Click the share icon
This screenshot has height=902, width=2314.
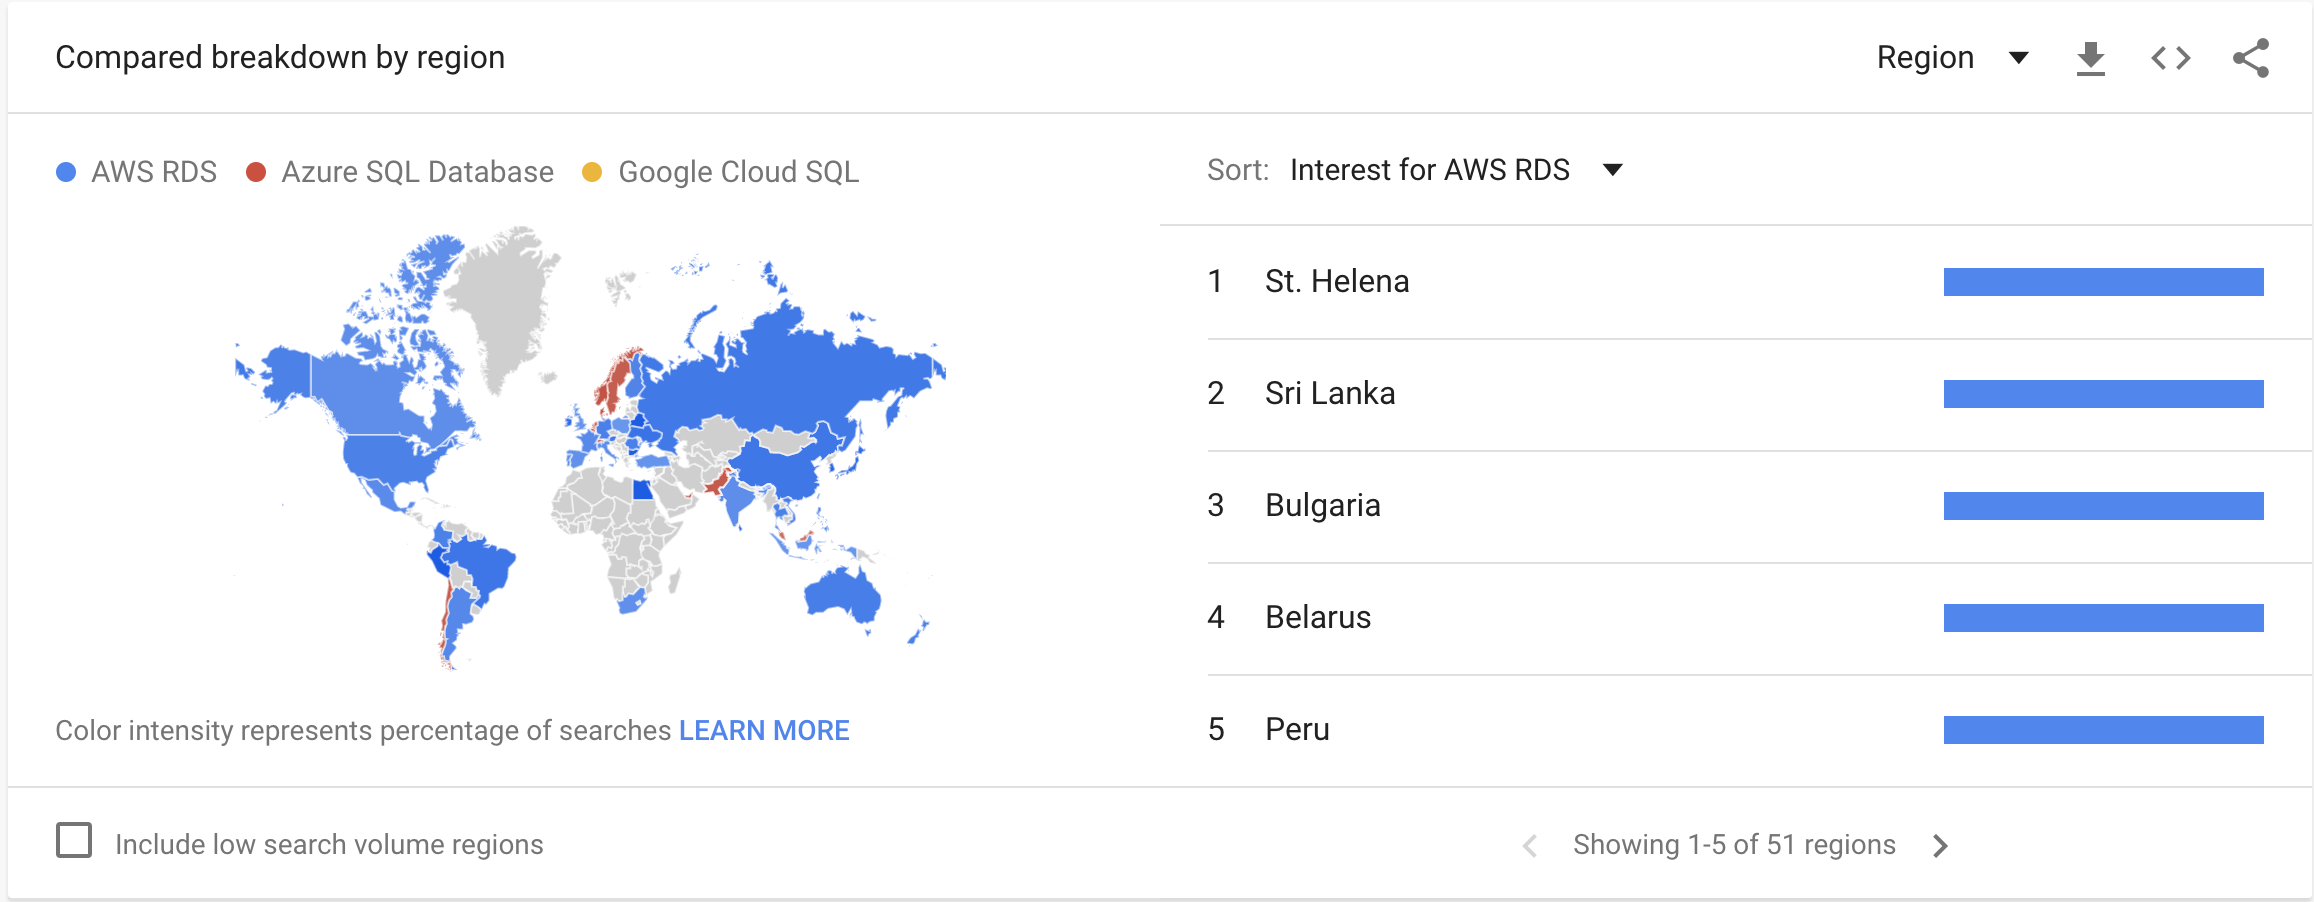2250,59
